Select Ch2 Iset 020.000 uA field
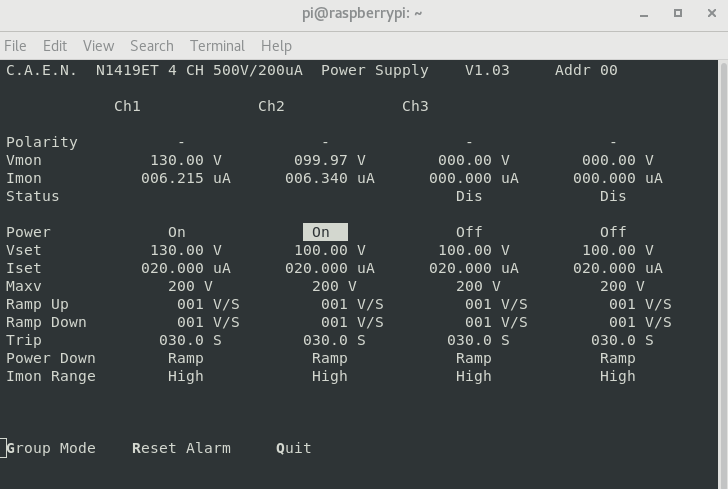Image resolution: width=728 pixels, height=489 pixels. coord(330,268)
